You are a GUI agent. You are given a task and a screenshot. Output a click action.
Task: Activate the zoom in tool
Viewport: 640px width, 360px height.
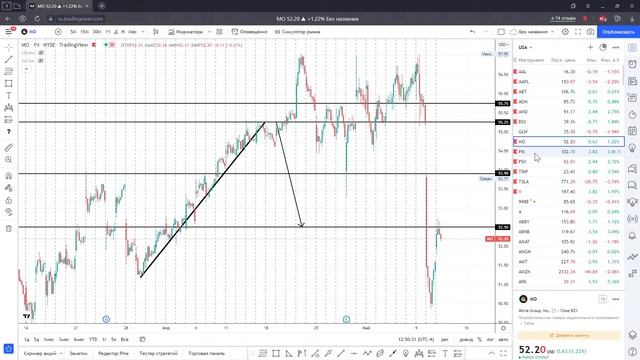(9, 160)
